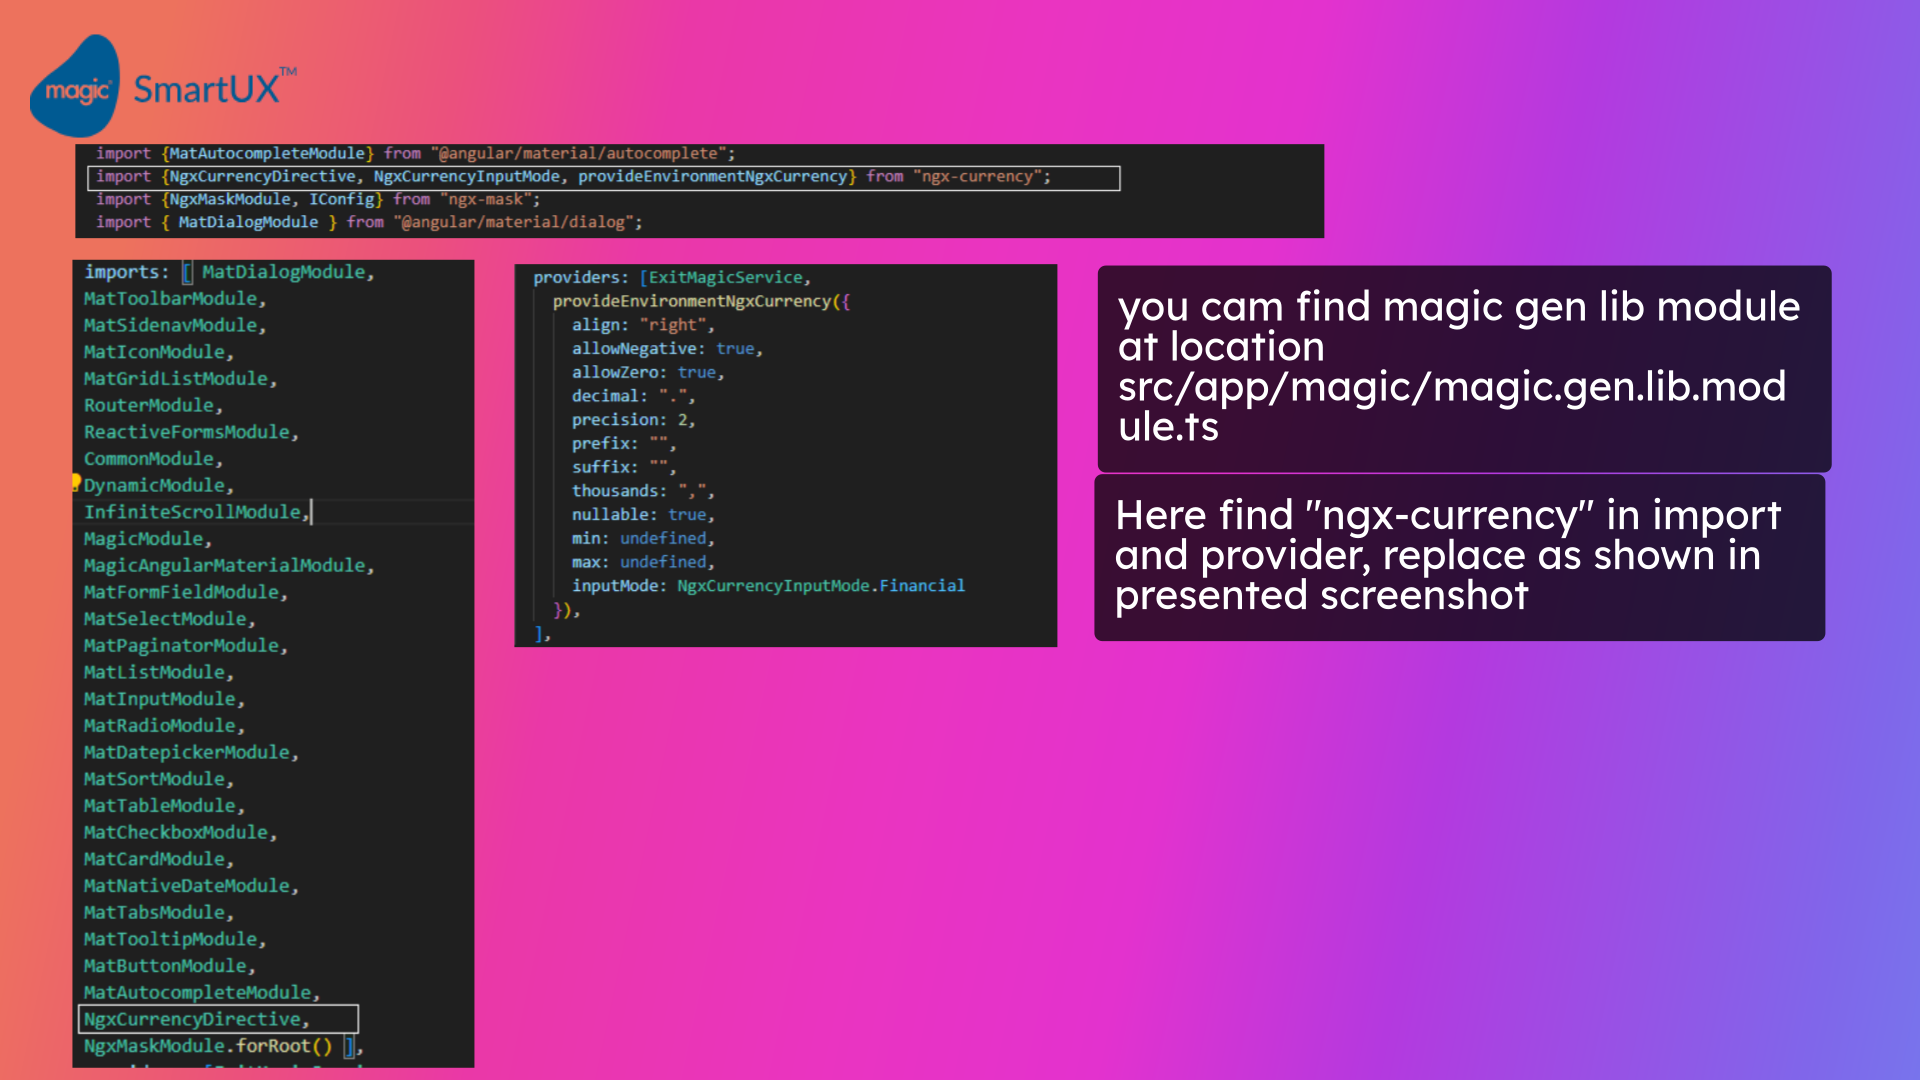Image resolution: width=1920 pixels, height=1080 pixels.
Task: Select the MatAutocompleteModule import statement
Action: pos(415,152)
